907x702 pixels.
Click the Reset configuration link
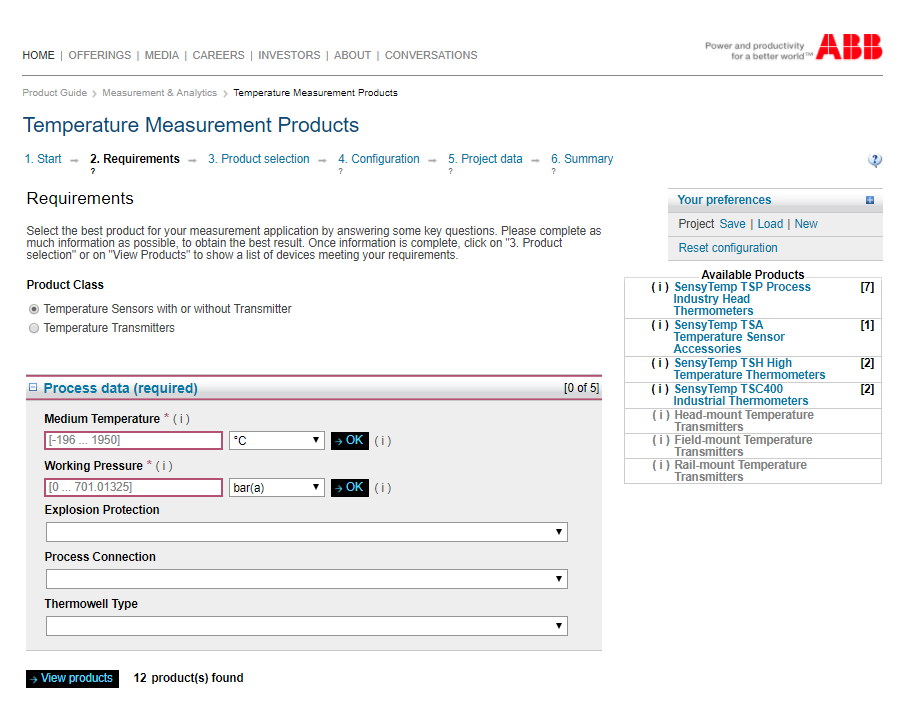(728, 248)
